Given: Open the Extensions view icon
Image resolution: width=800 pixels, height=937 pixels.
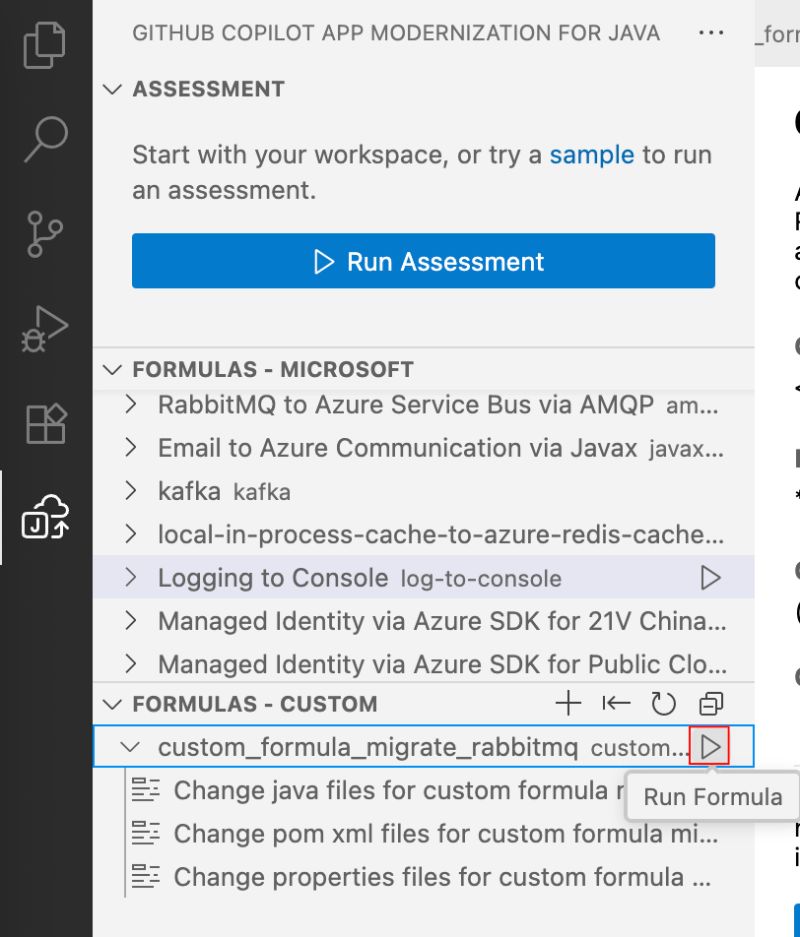Looking at the screenshot, I should point(46,424).
